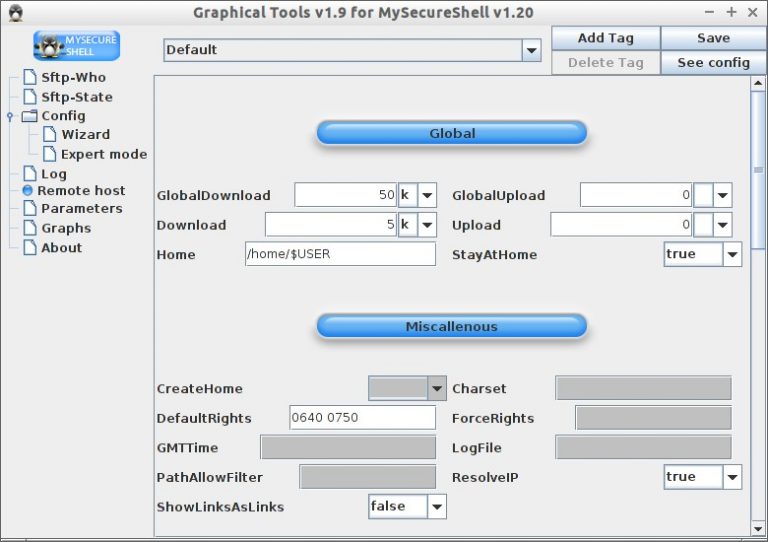This screenshot has width=768, height=542.
Task: Select Expert mode under Config
Action: tap(104, 154)
